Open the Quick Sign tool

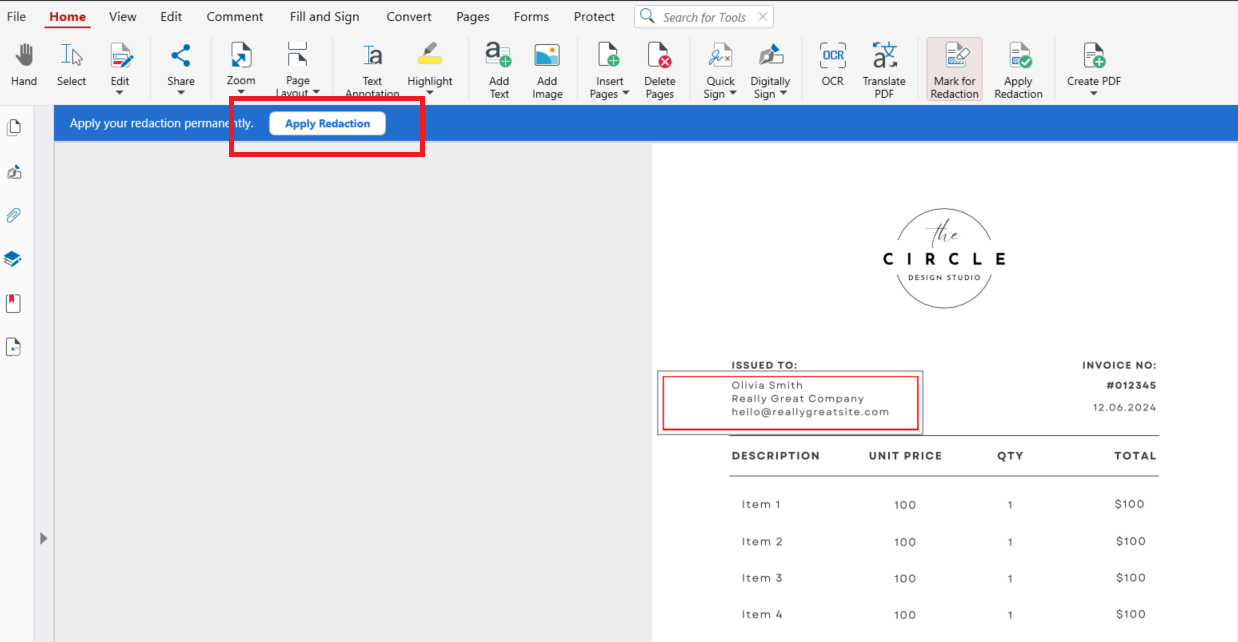(720, 70)
